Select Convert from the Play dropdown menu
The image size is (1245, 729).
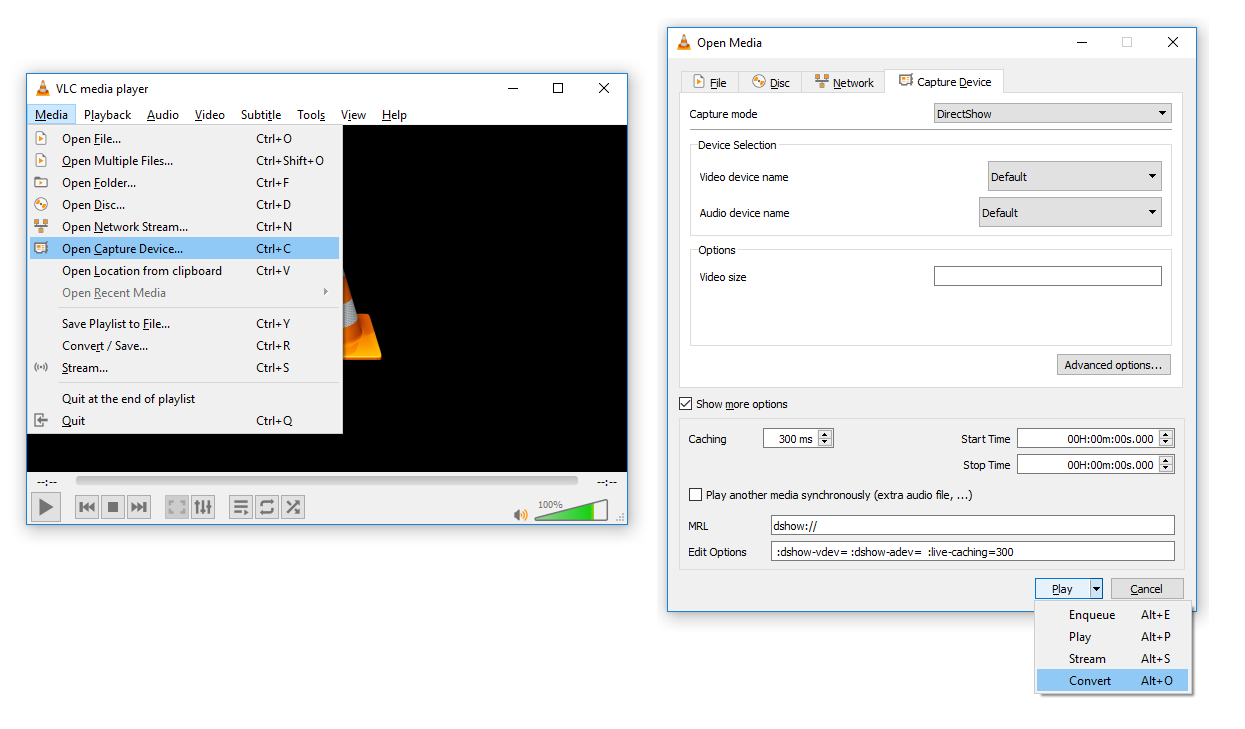(x=1090, y=681)
